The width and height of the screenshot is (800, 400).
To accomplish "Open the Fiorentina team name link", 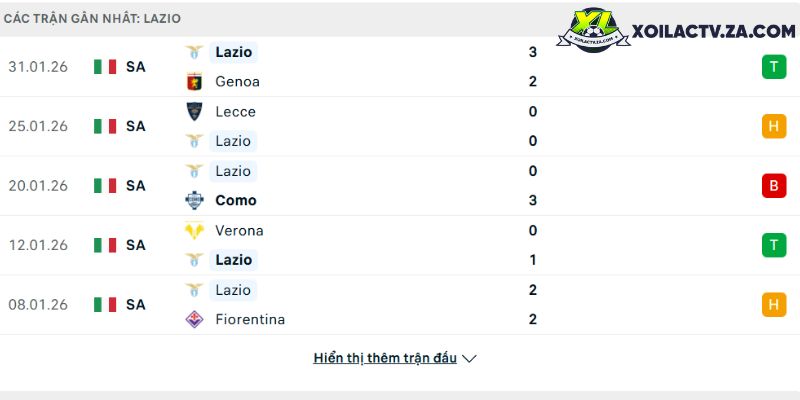I will tap(250, 319).
